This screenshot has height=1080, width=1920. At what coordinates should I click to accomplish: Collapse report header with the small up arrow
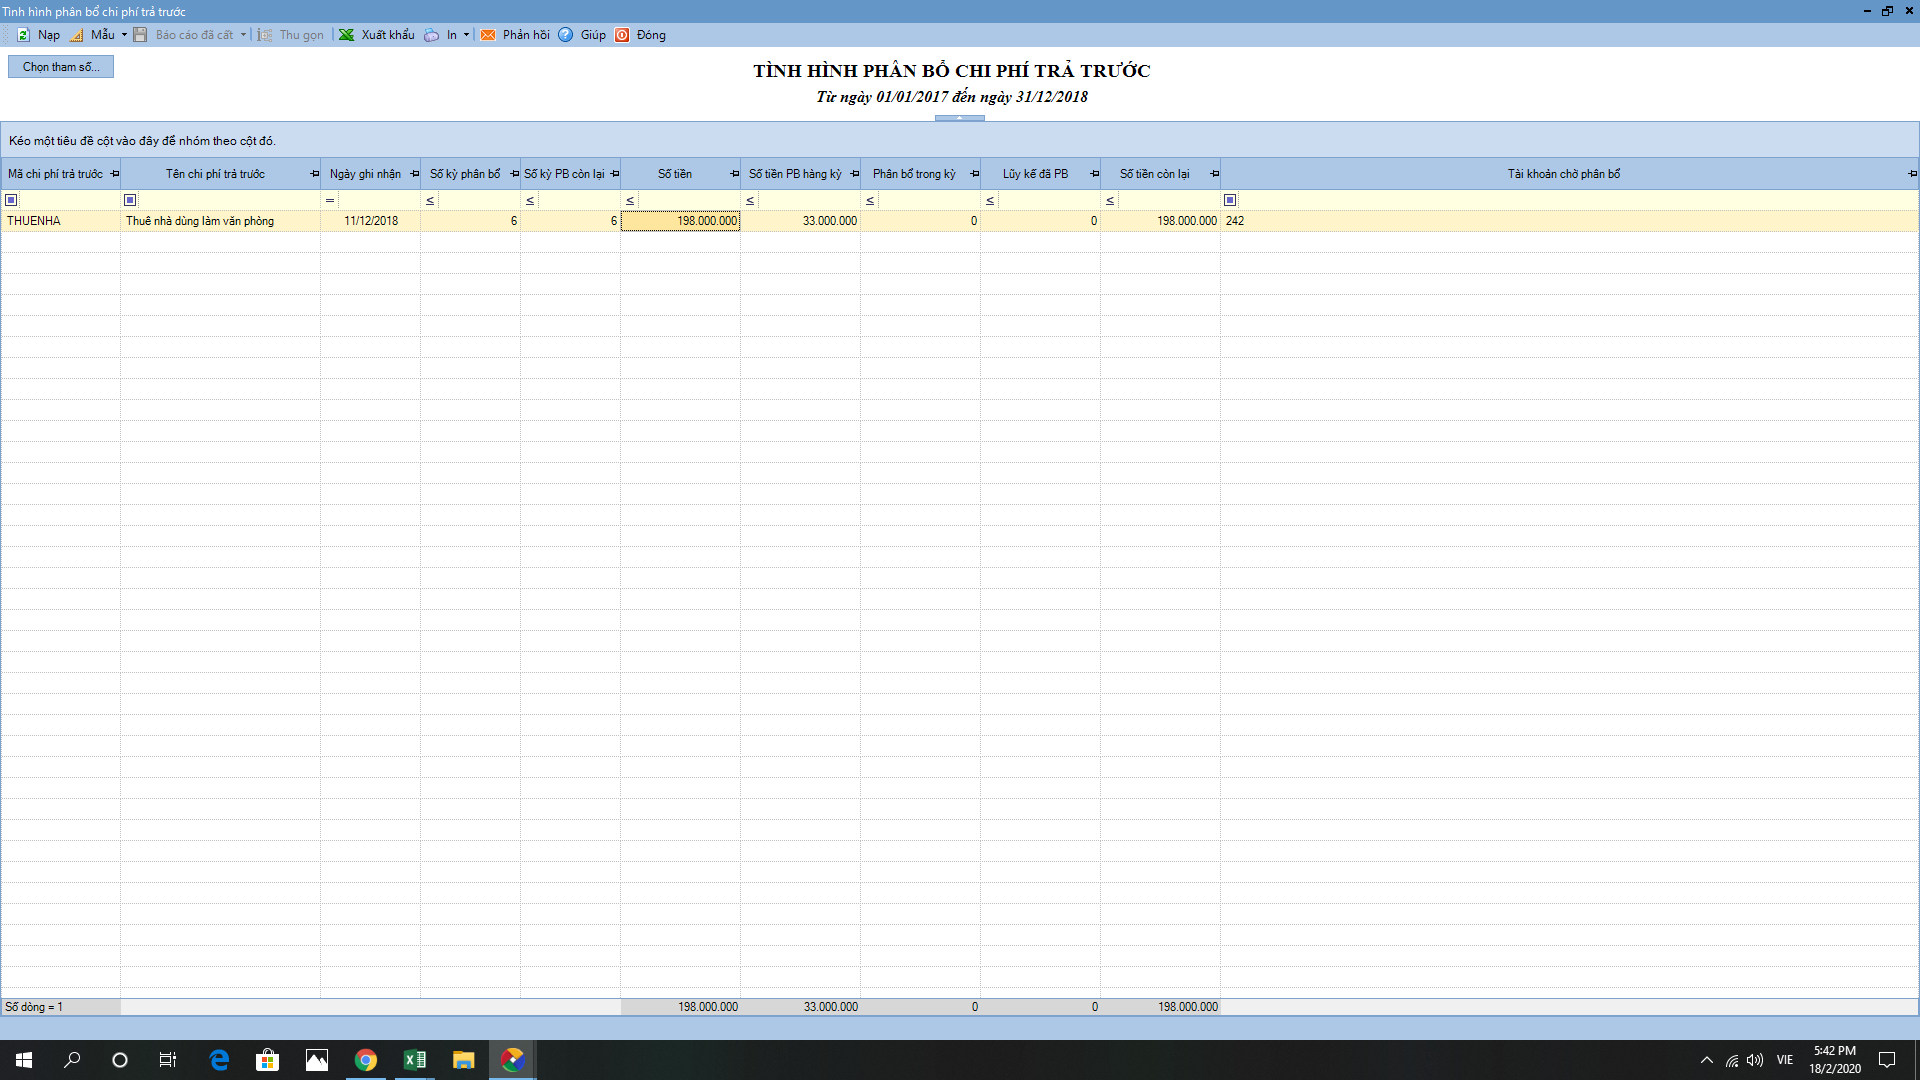tap(959, 118)
